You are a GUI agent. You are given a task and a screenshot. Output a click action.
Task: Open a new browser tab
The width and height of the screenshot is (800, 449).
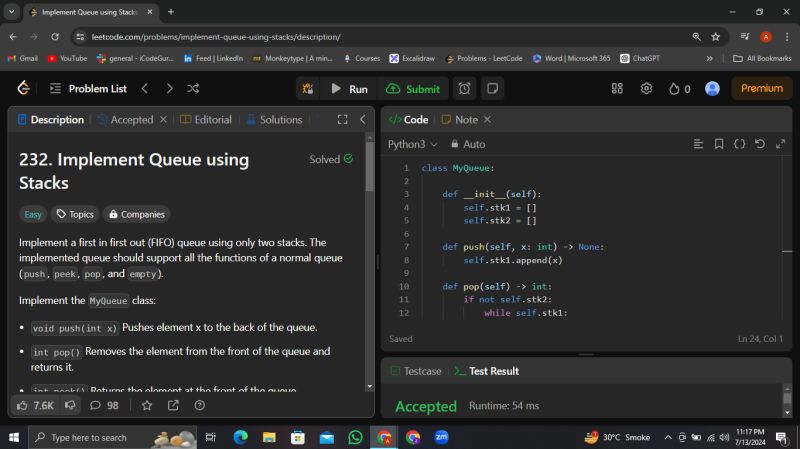(171, 12)
